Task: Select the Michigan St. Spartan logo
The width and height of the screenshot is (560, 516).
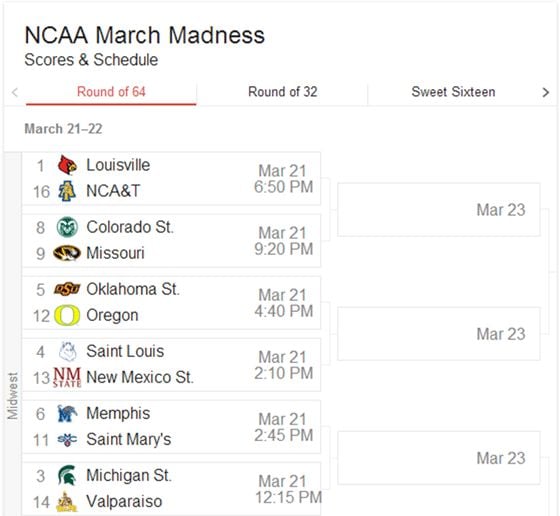Action: pos(67,475)
